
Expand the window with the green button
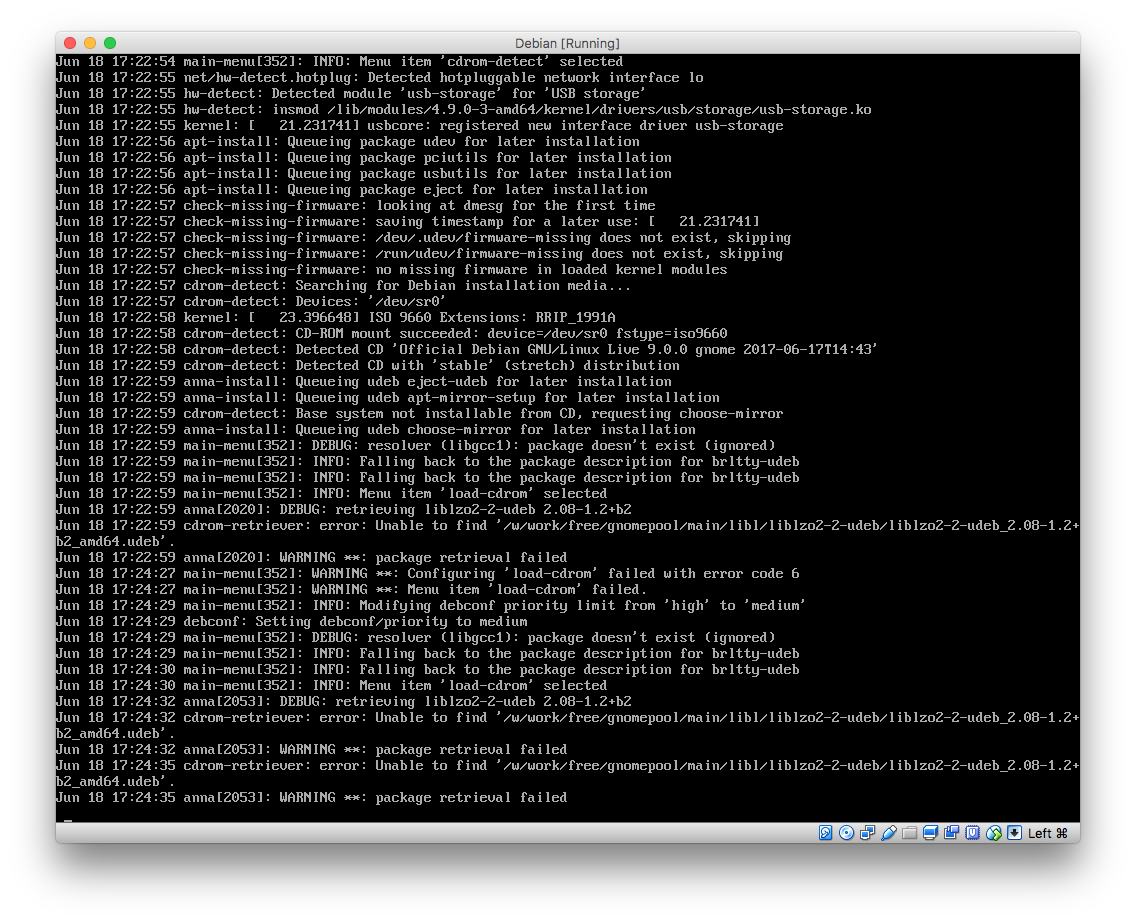pyautogui.click(x=110, y=43)
